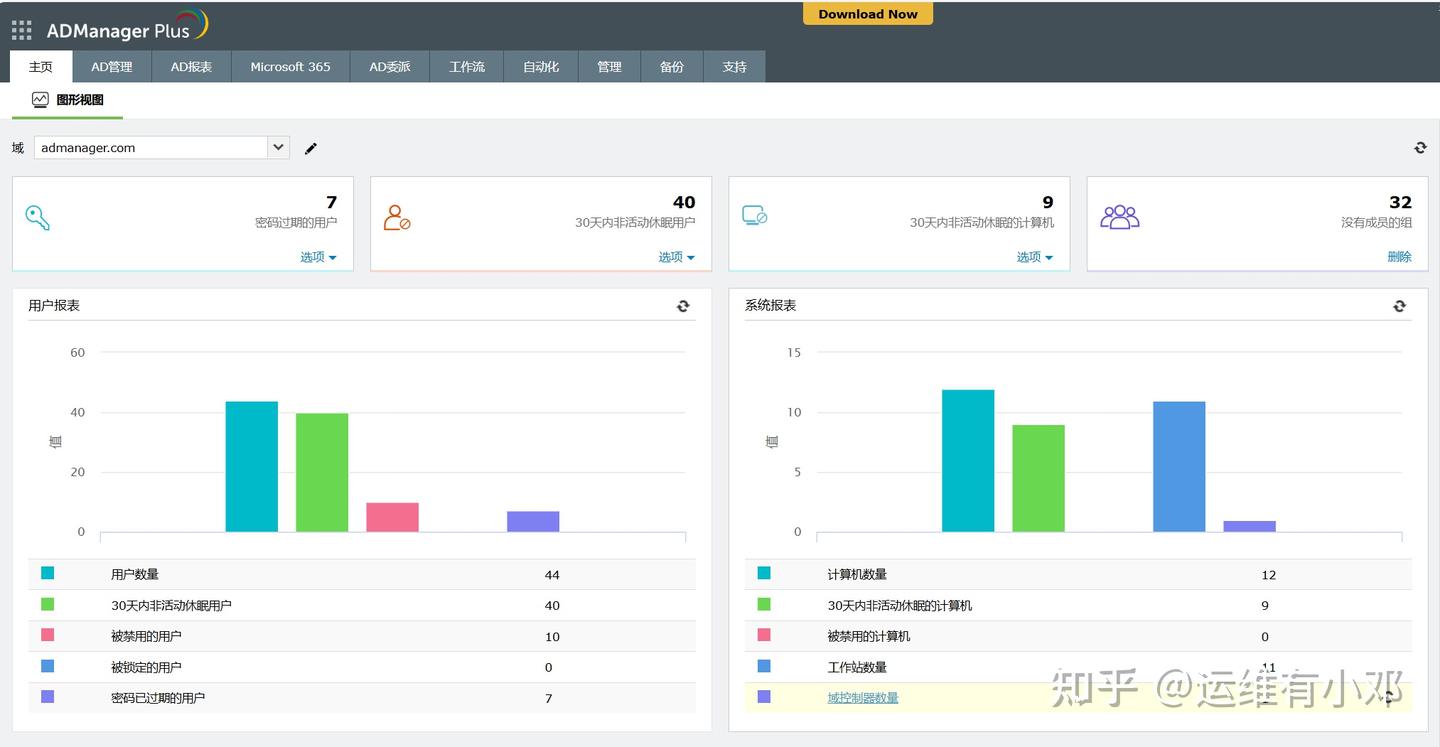Open the apps grid icon
This screenshot has width=1440, height=747.
coord(21,30)
